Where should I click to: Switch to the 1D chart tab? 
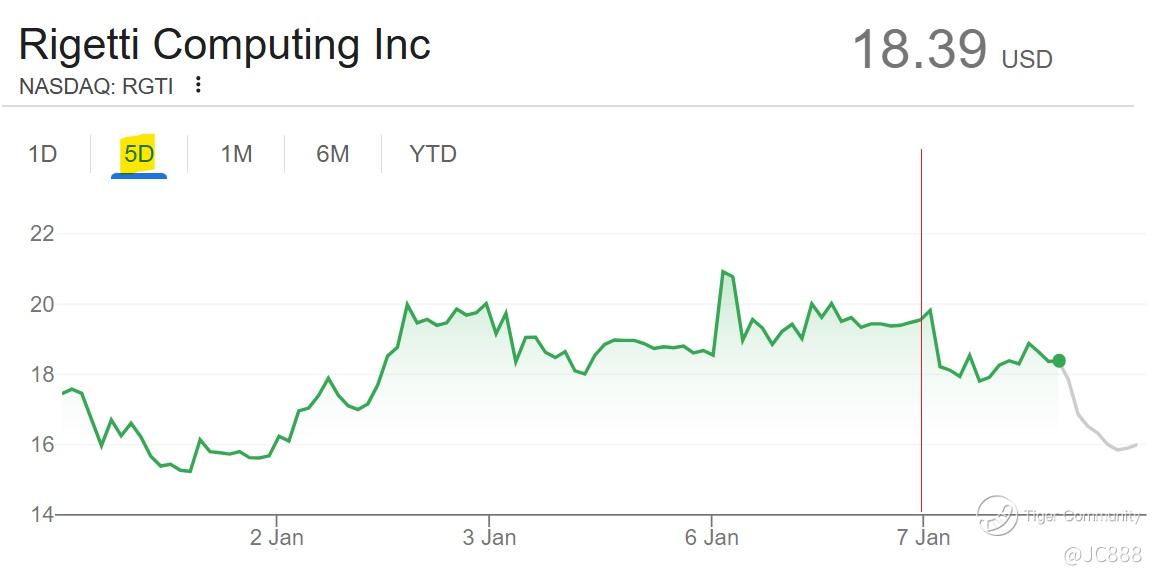[x=42, y=154]
